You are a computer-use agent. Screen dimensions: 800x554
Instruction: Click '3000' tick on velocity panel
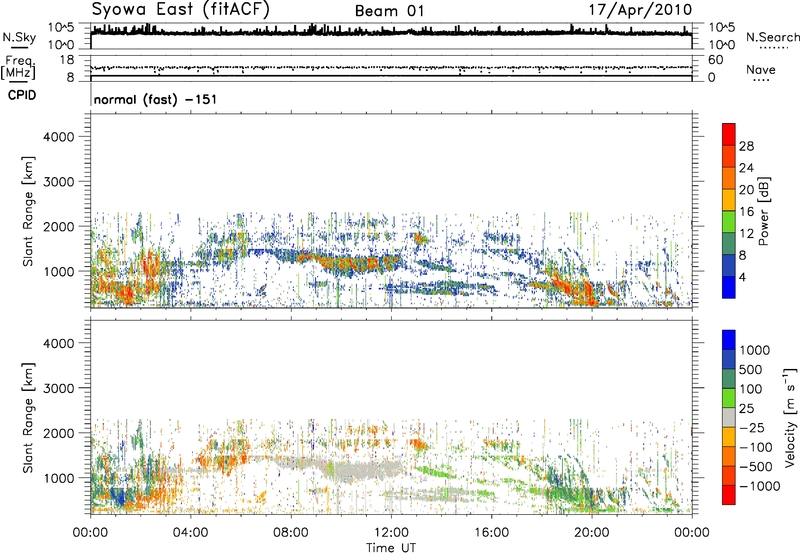click(x=58, y=388)
